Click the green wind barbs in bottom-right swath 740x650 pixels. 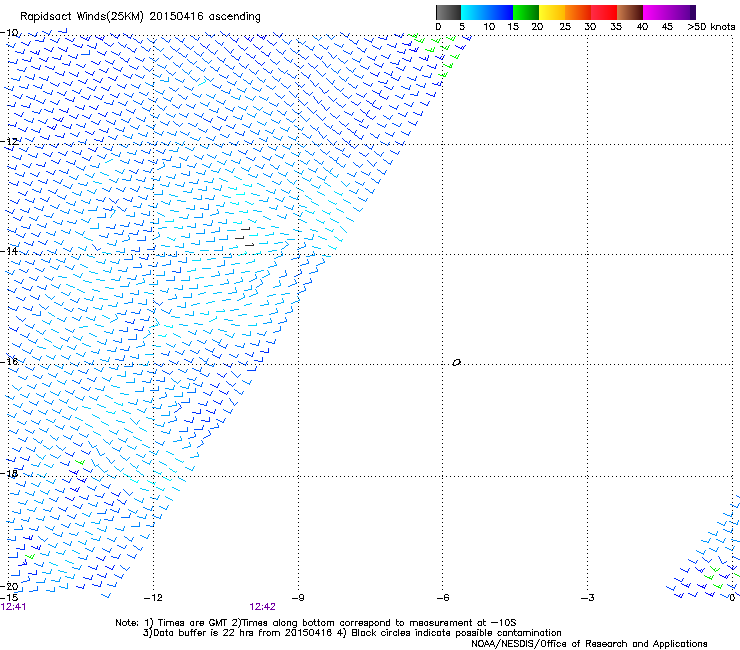point(716,578)
